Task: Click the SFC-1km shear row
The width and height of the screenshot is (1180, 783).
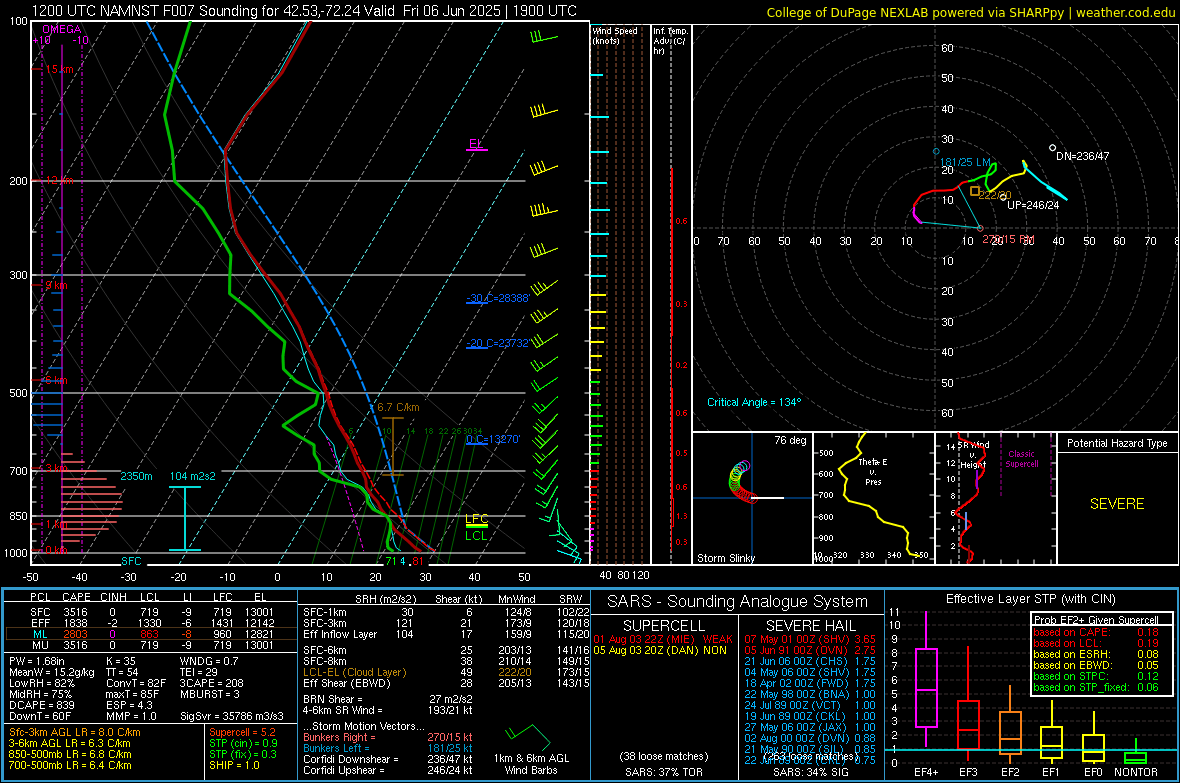Action: 446,612
